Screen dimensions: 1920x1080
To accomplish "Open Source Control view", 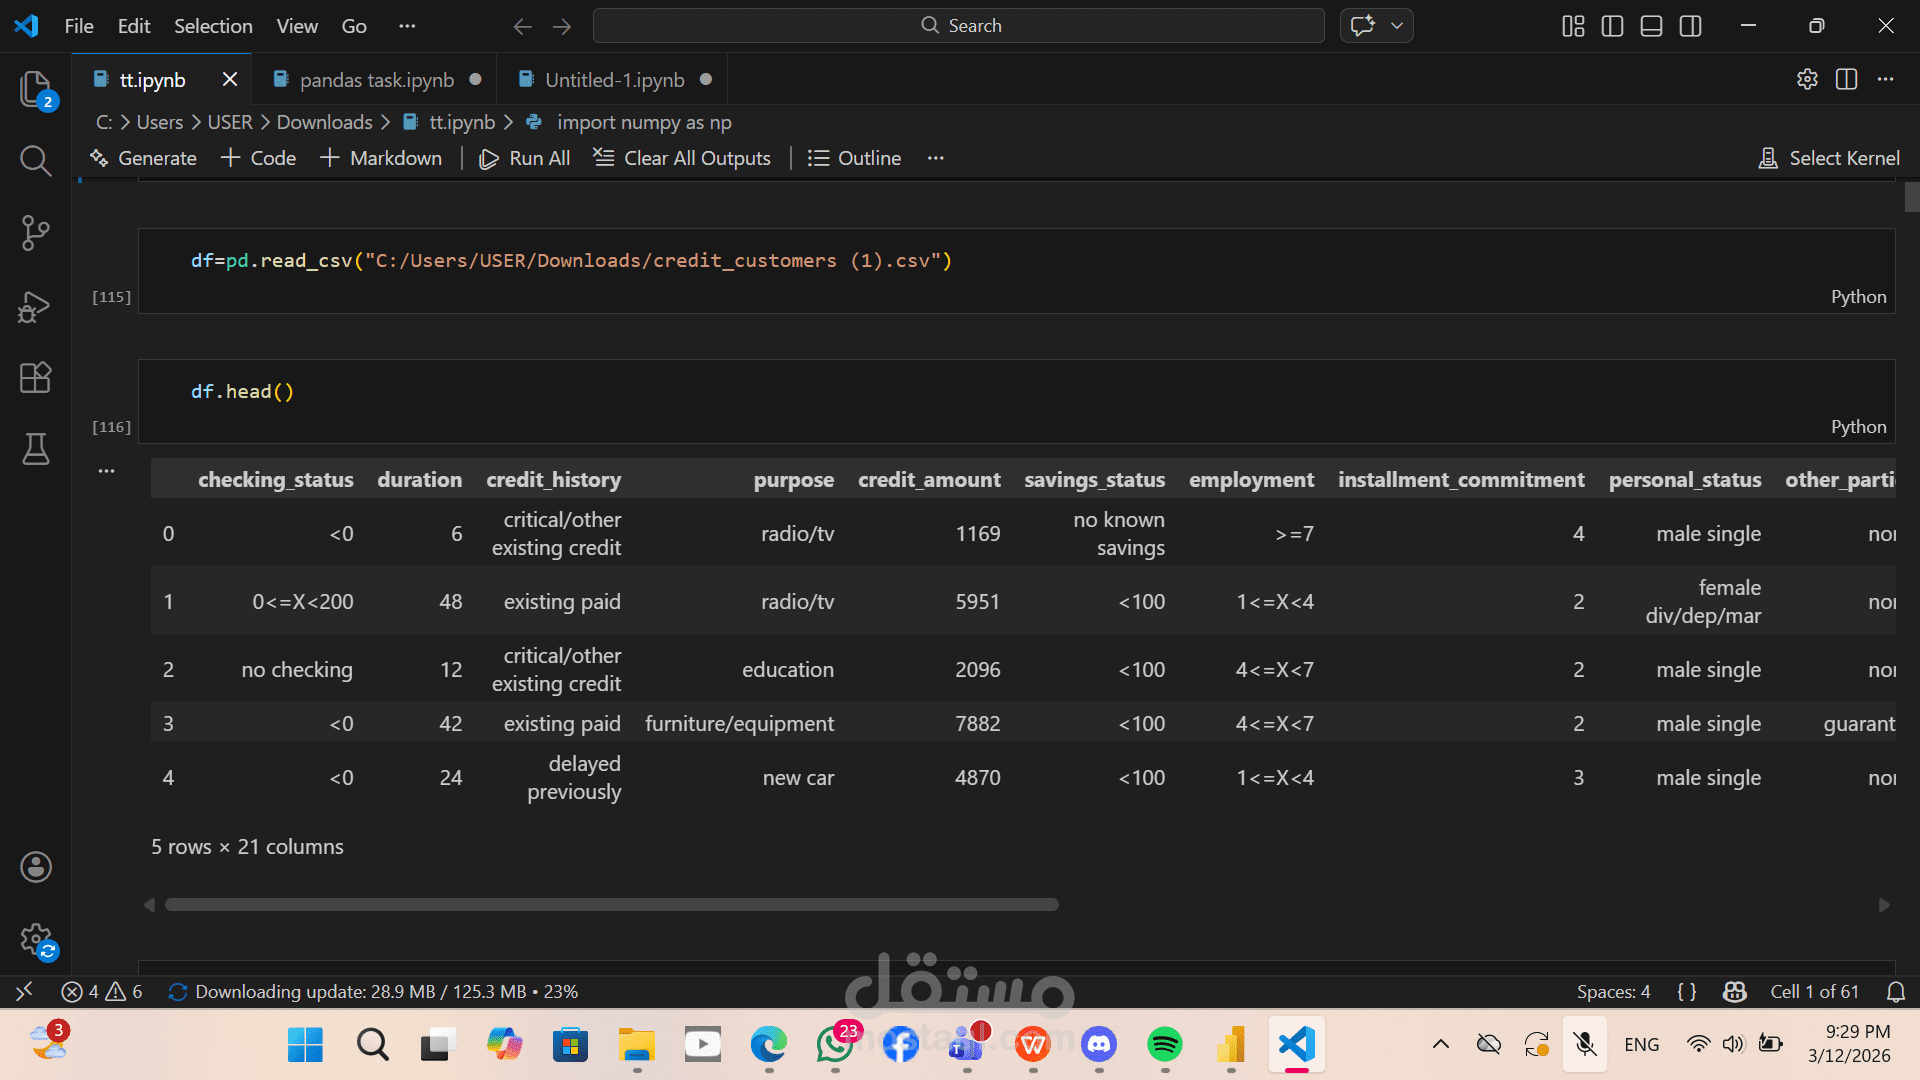I will [35, 233].
